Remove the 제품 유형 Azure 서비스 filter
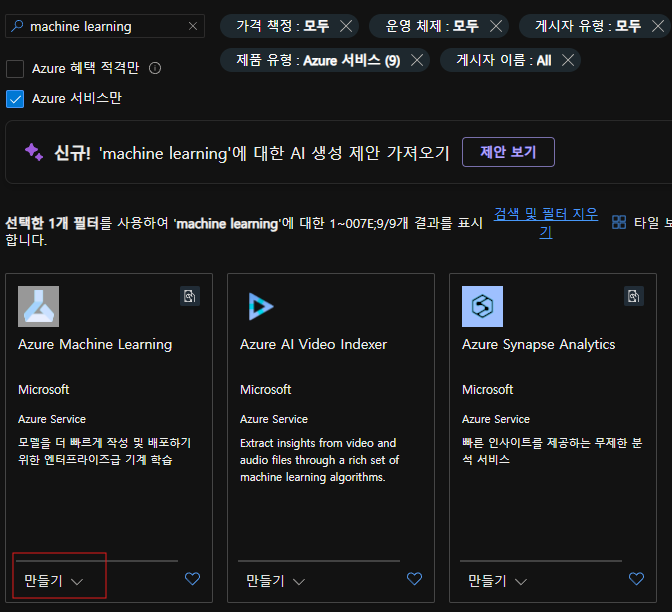672x612 pixels. coord(417,60)
